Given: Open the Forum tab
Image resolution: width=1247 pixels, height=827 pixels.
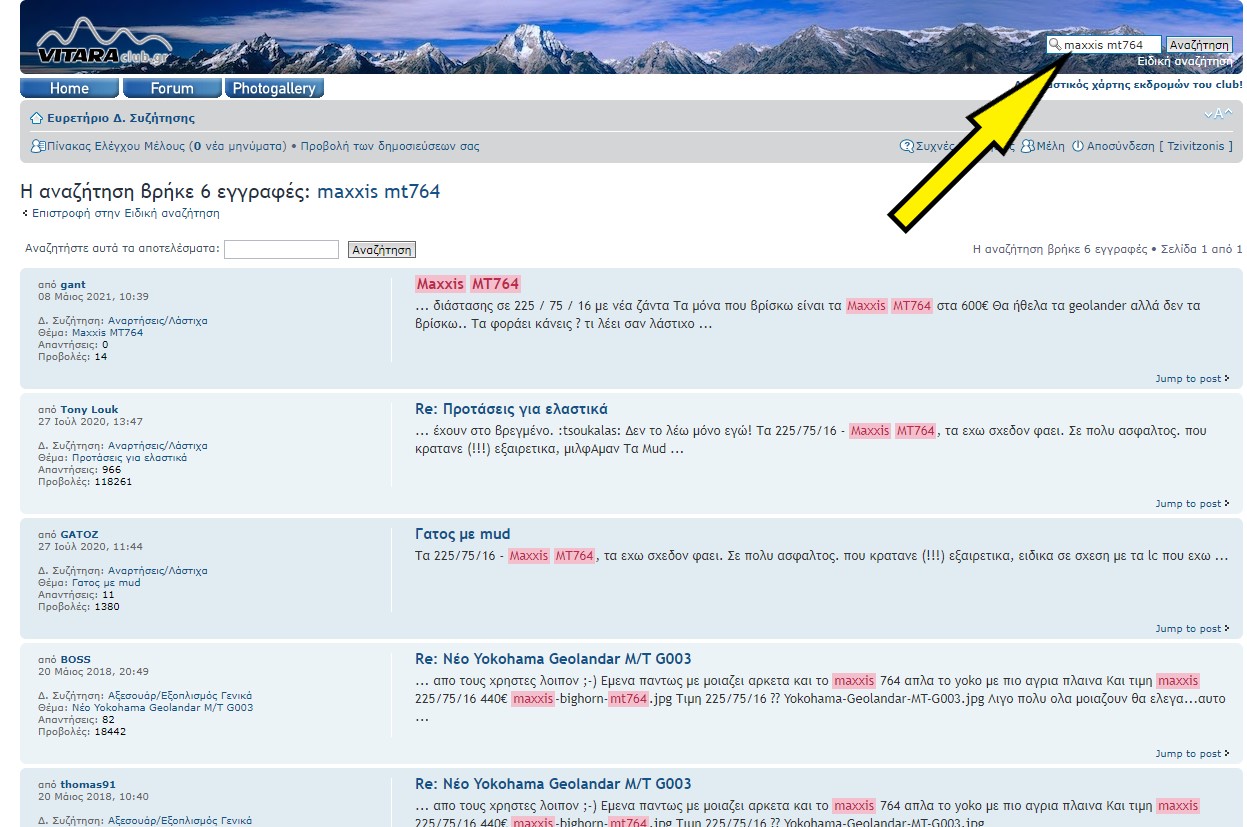Looking at the screenshot, I should coord(172,88).
